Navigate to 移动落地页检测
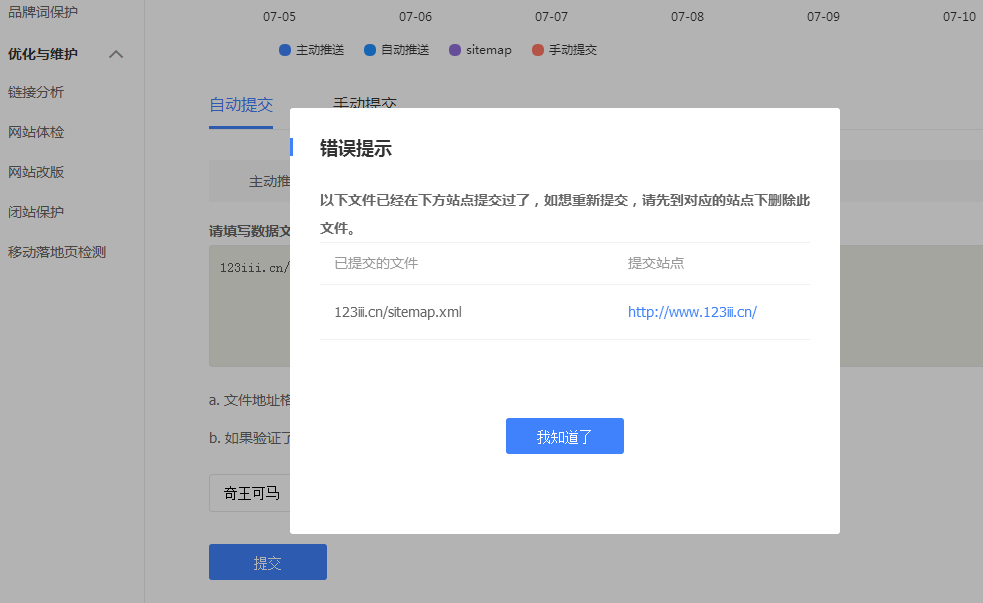Screen dimensions: 983x603 [57, 252]
